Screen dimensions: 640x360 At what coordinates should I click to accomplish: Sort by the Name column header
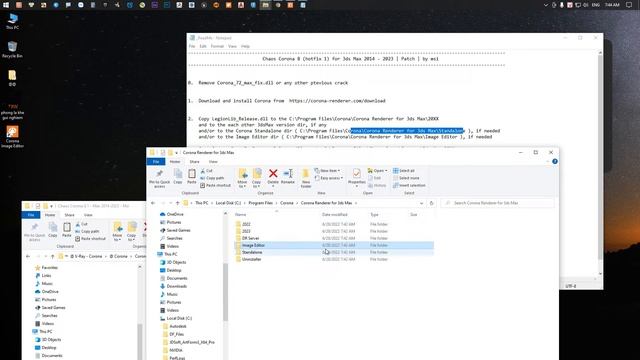(240, 215)
